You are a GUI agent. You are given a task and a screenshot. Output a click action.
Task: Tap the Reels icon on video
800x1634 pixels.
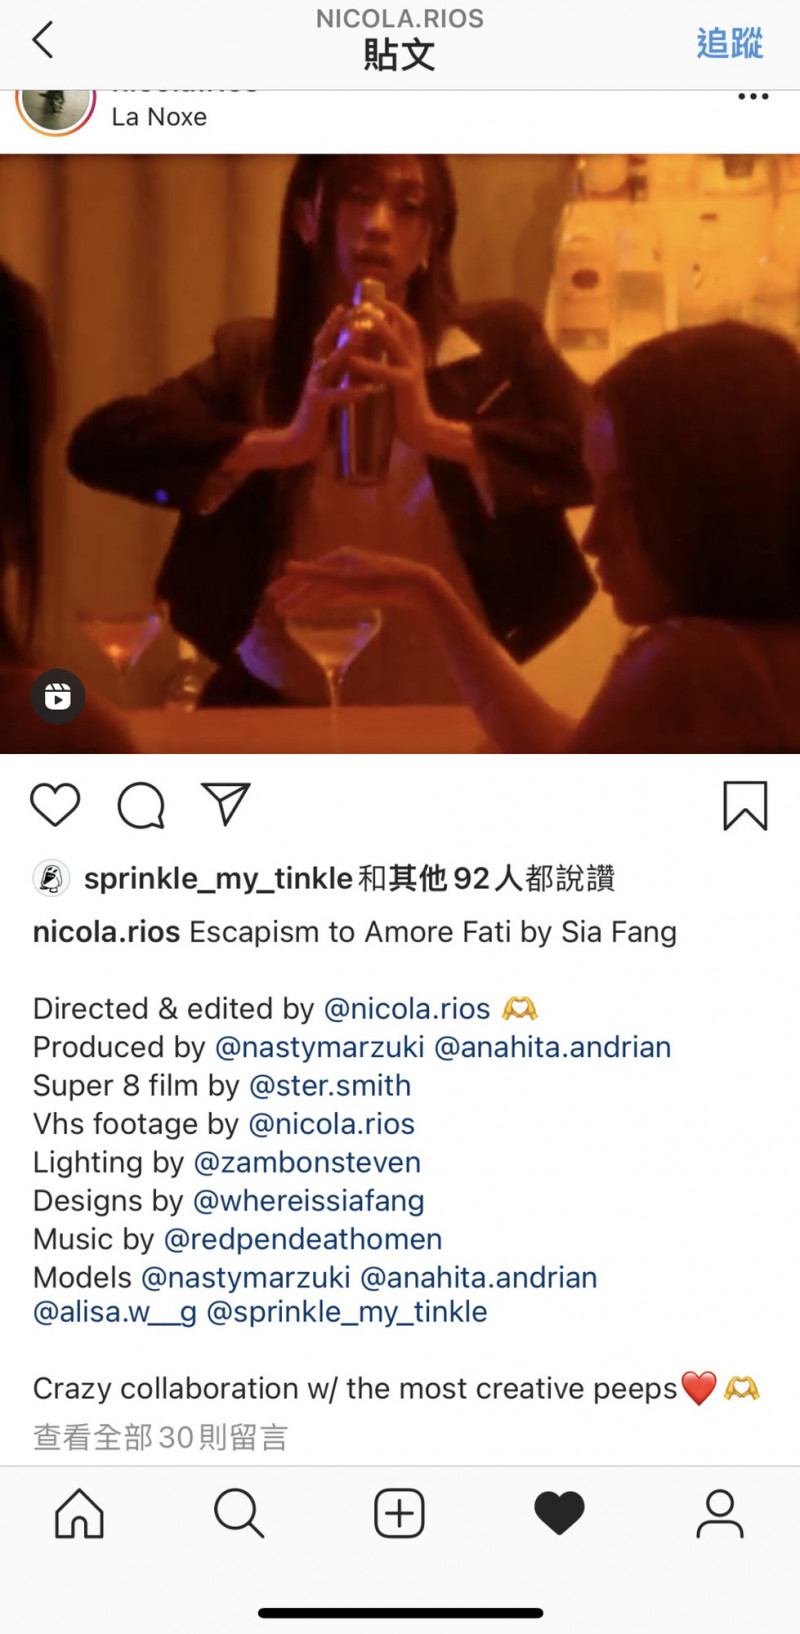58,696
